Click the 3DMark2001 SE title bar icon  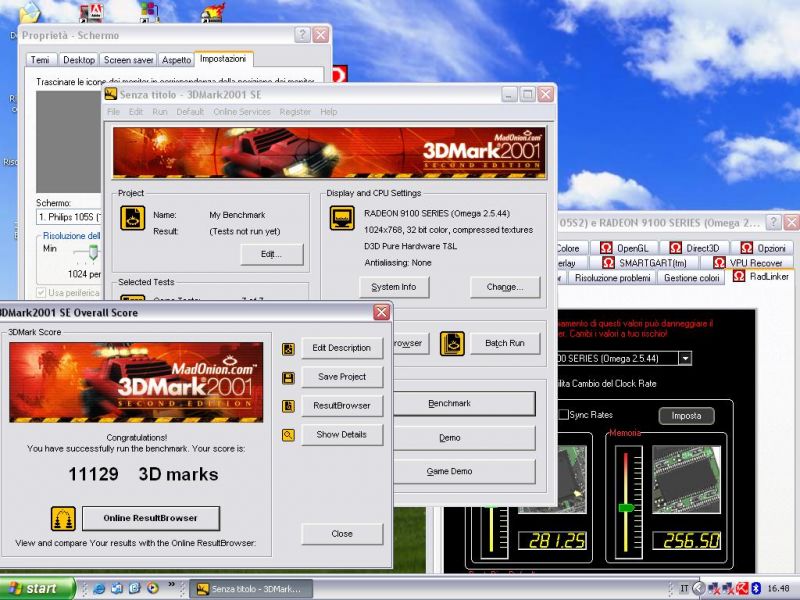click(111, 94)
